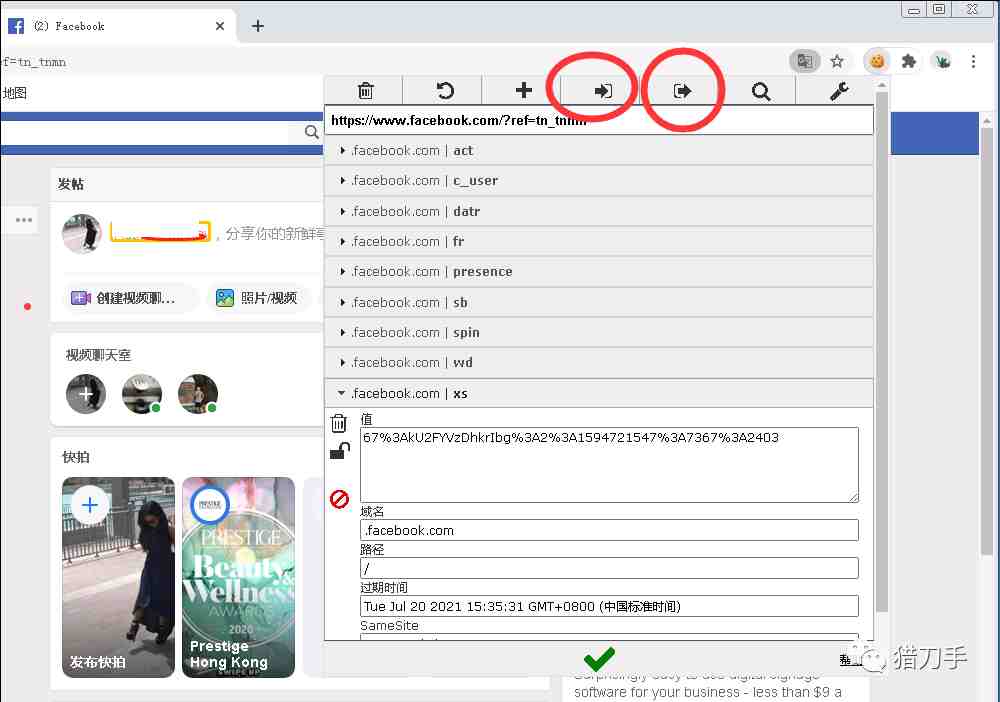Viewport: 1000px width, 702px height.
Task: Add a new cookie with plus icon
Action: (523, 91)
